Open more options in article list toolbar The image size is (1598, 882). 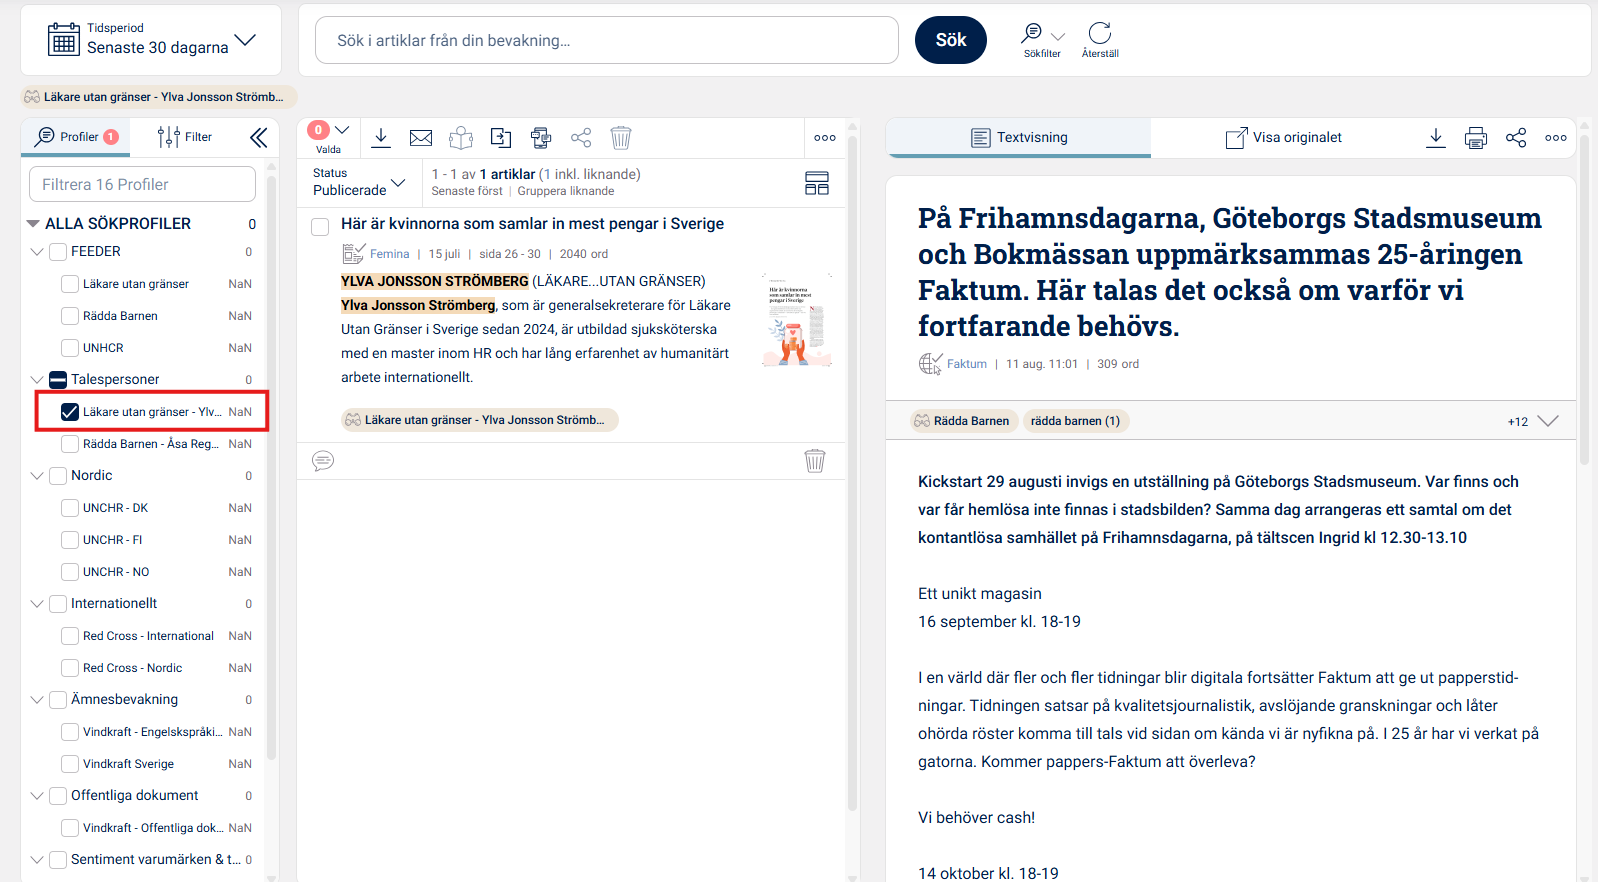(x=825, y=138)
